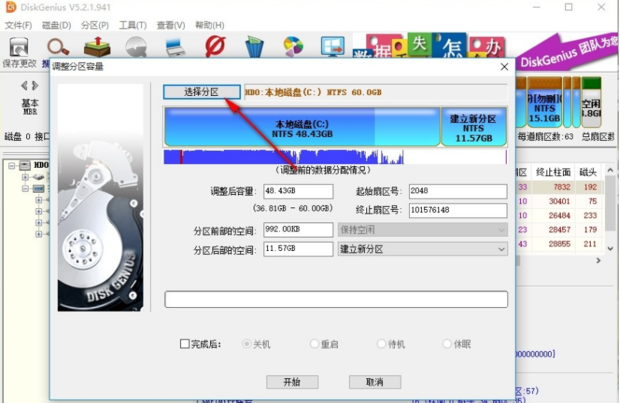Click the NTFS 15.1GB partition in main window

point(544,103)
